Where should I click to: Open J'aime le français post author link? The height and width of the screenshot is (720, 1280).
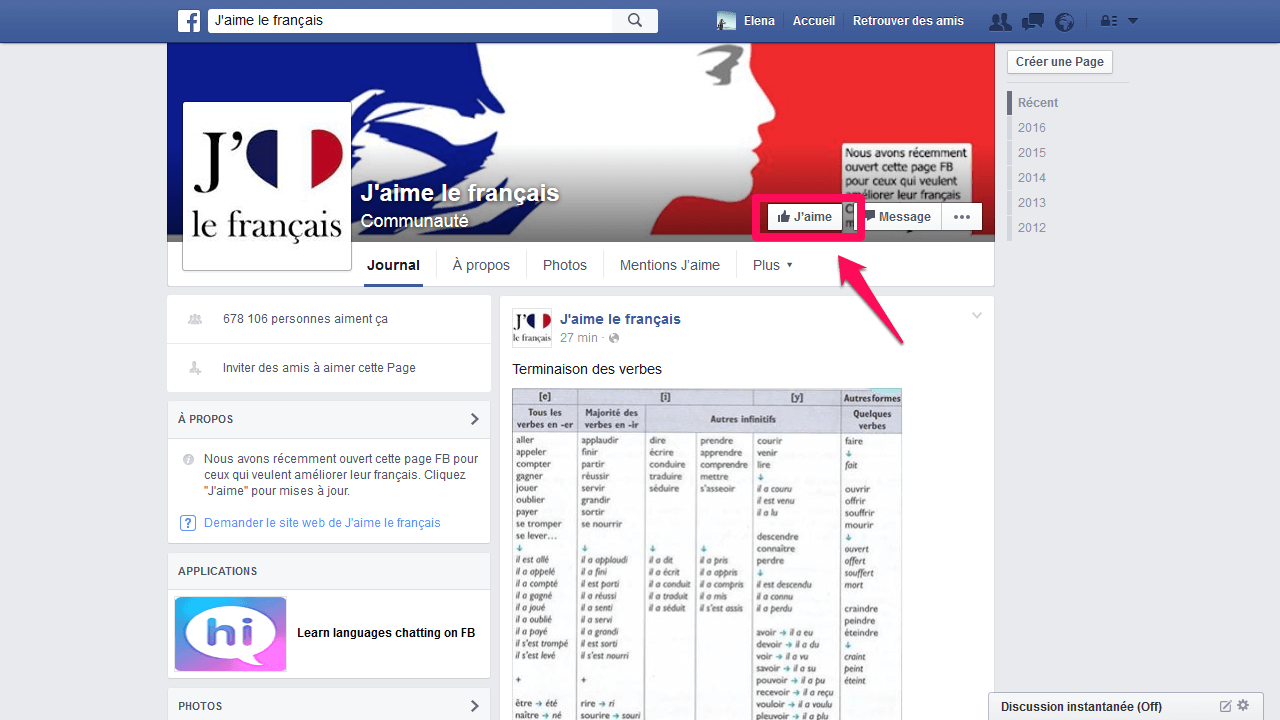[x=620, y=319]
